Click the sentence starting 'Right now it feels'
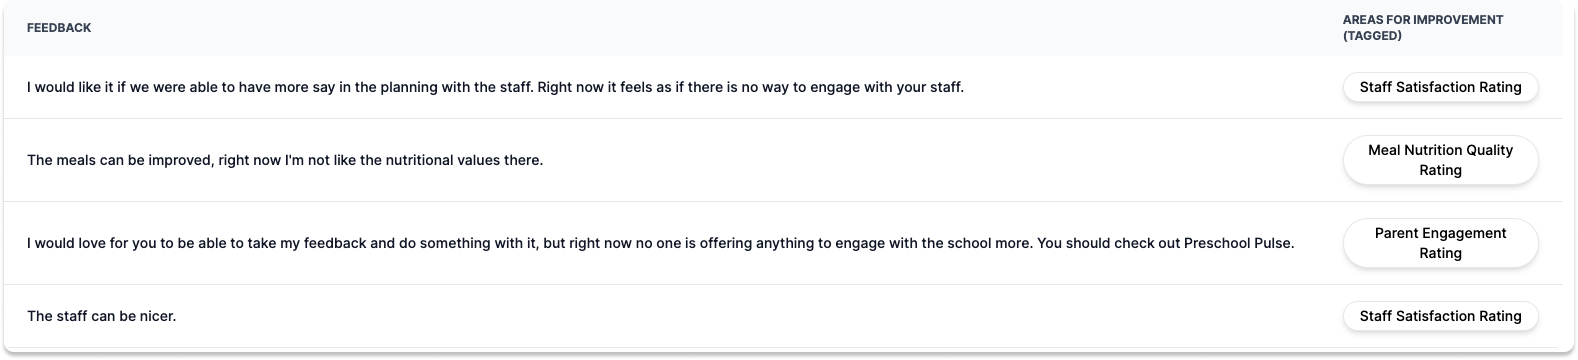The image size is (1578, 360). click(x=751, y=87)
